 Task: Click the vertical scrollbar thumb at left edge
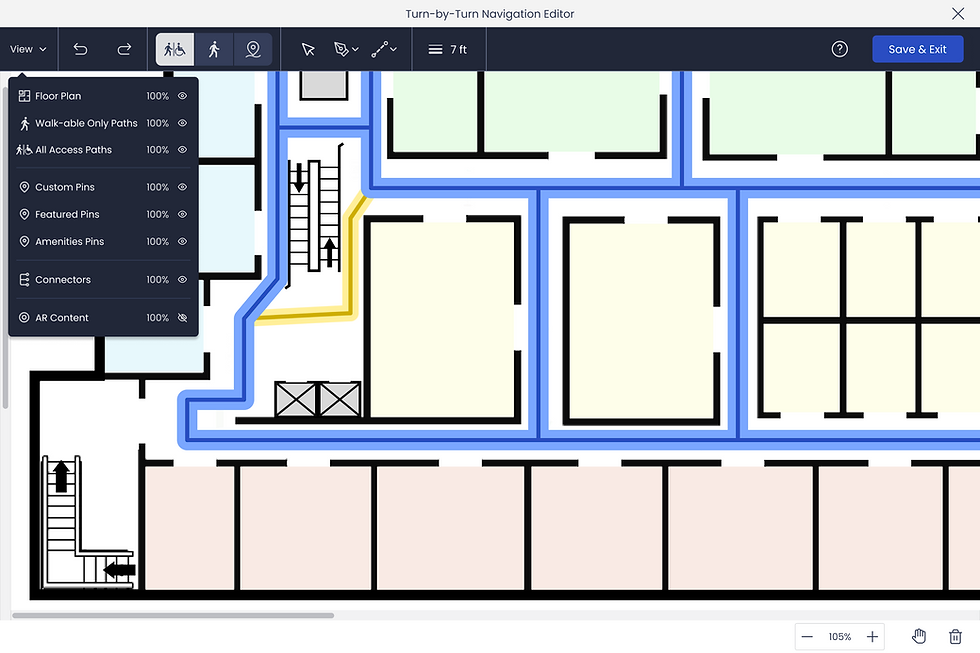click(5, 246)
